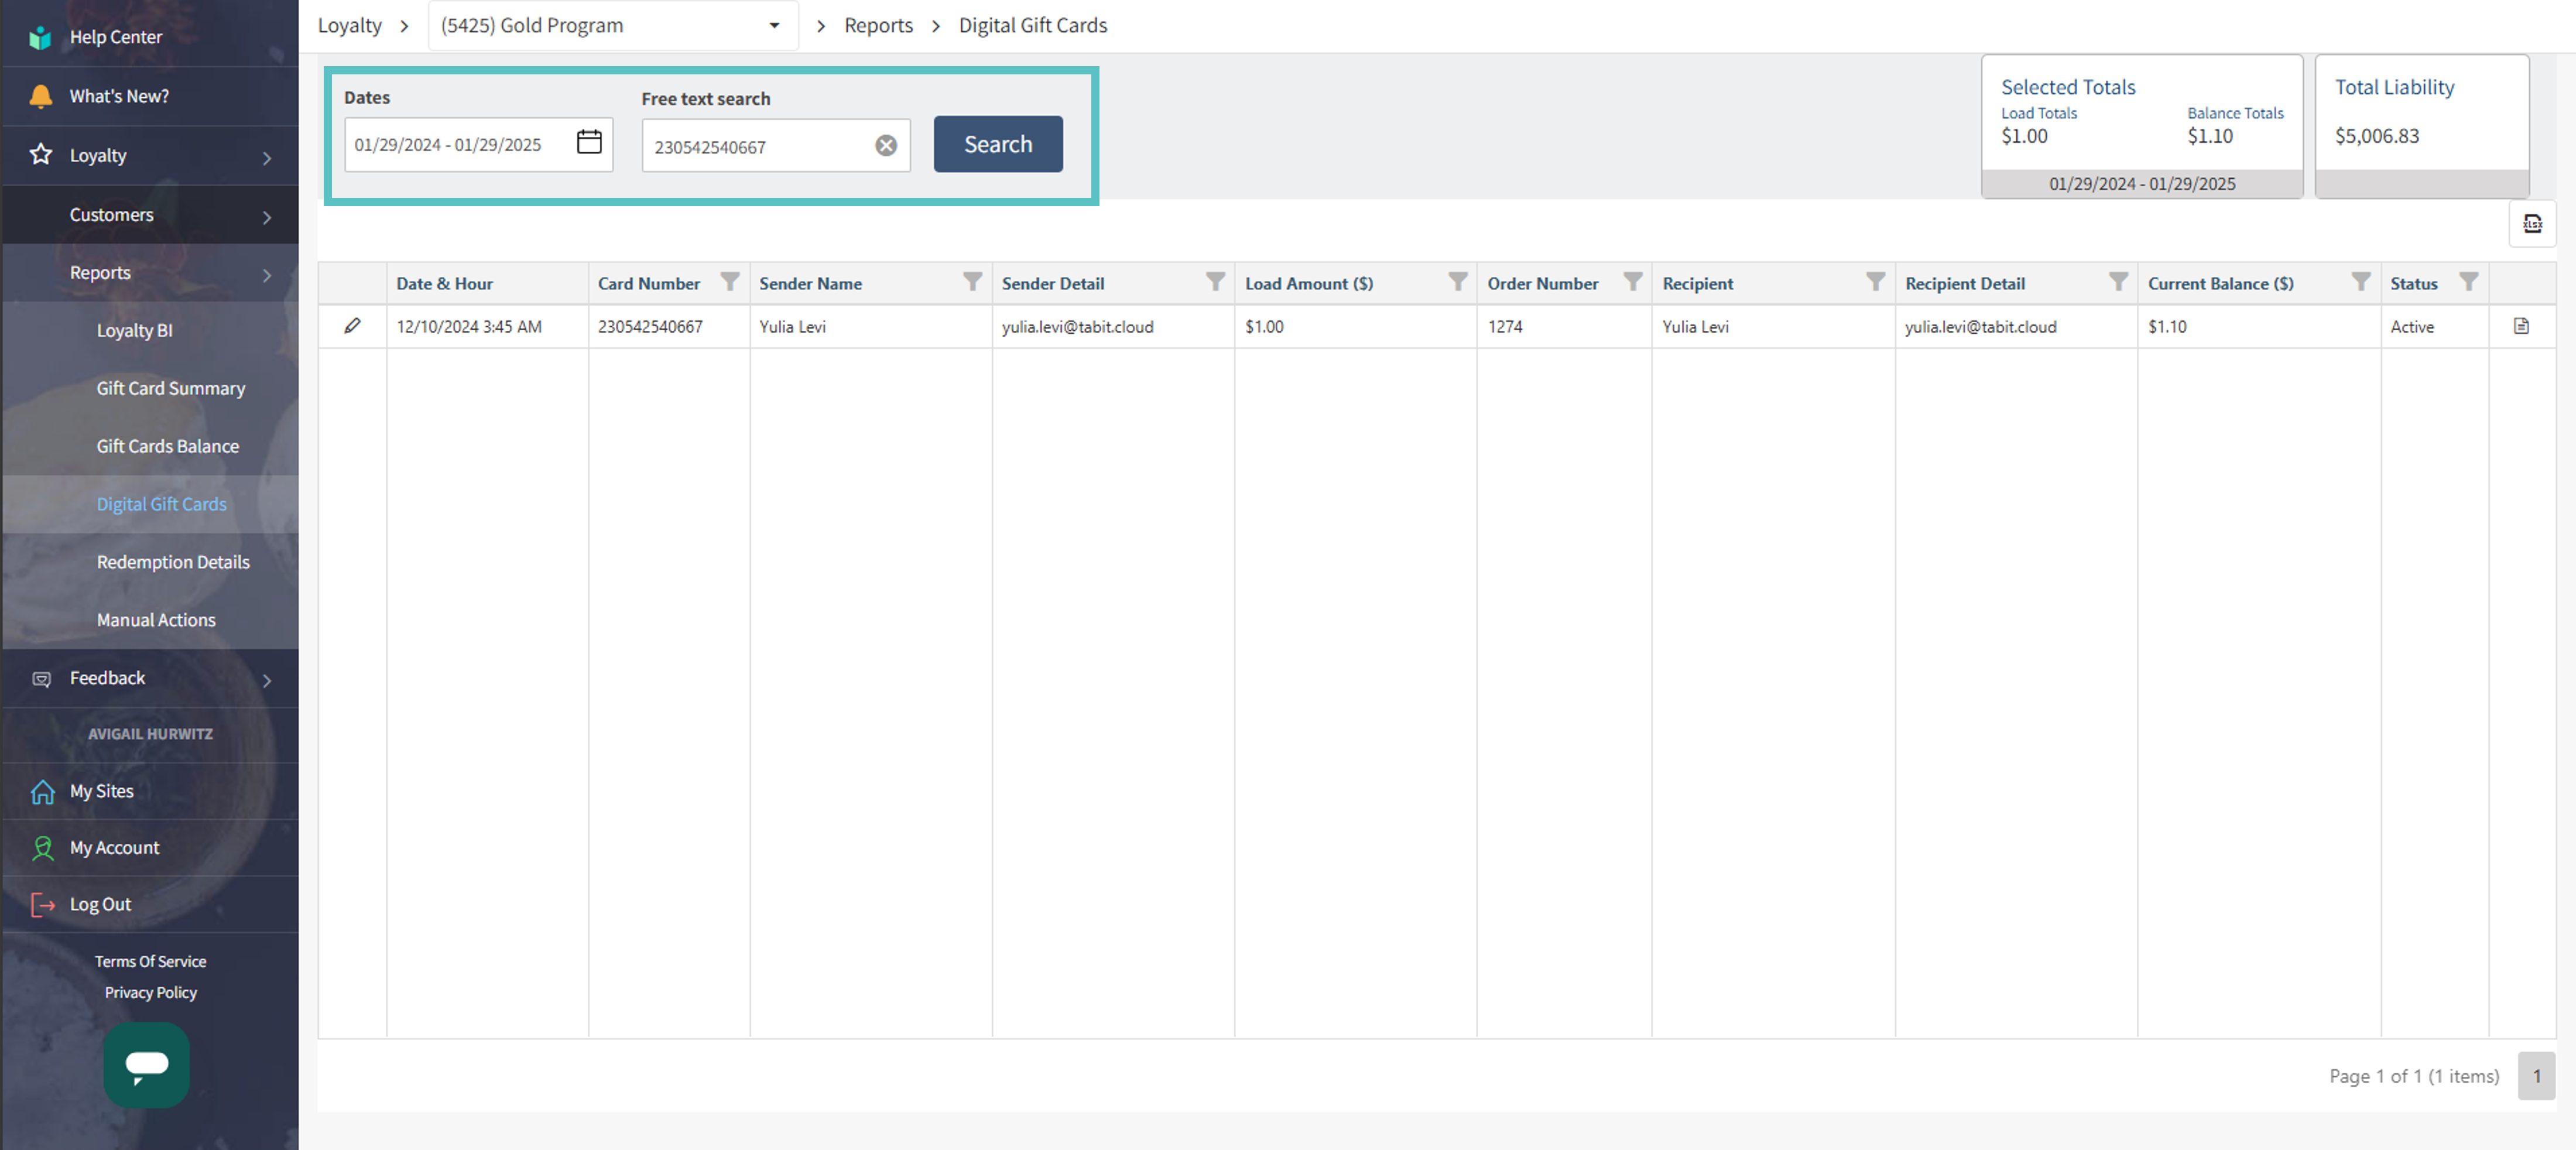Open Gift Card Summary report

(x=170, y=389)
